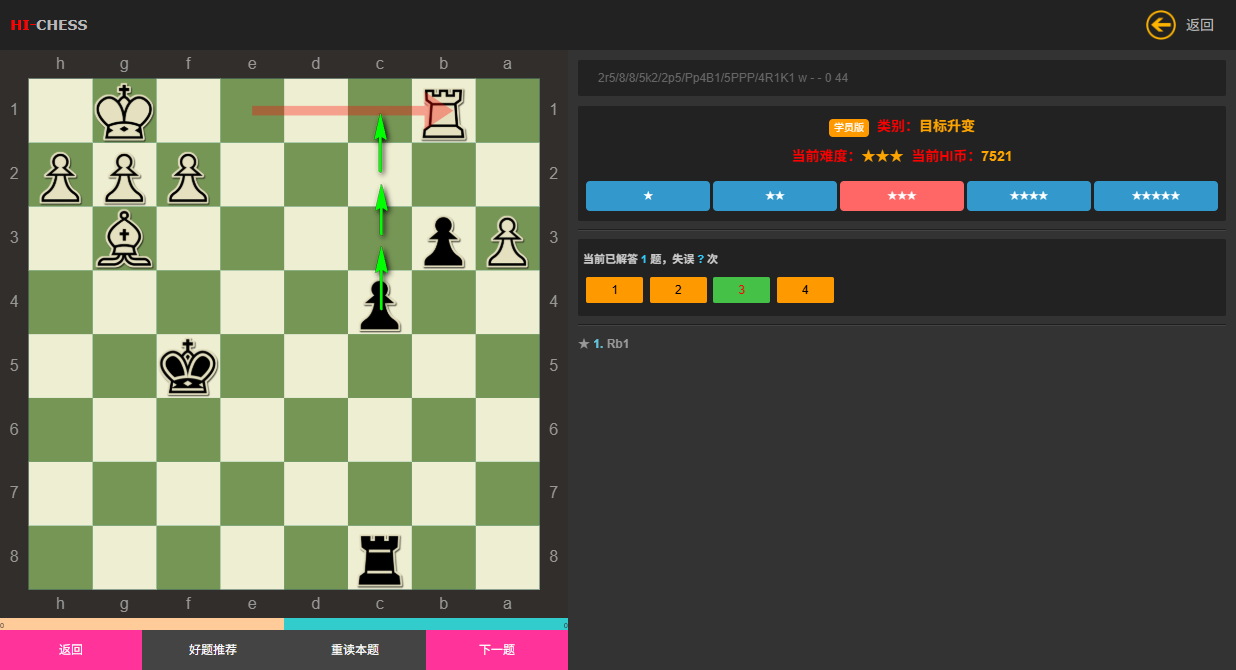Click 重读本题 to reload this puzzle

tap(355, 650)
